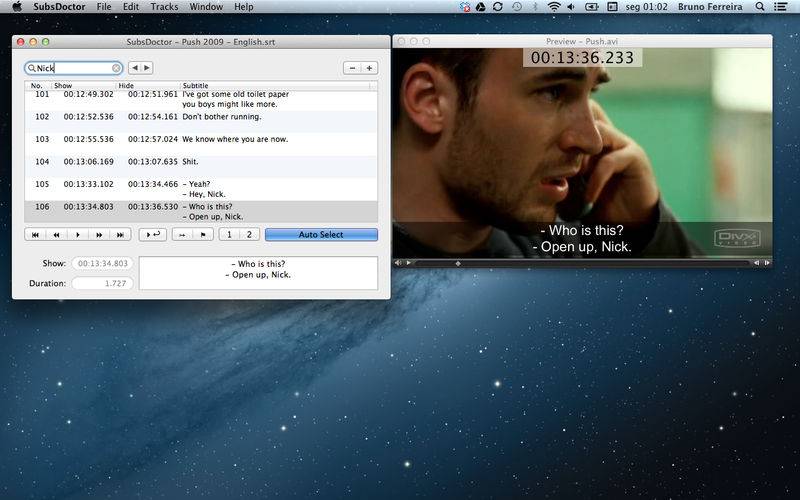Click the magnifier icon in search field
Screen dimensions: 800x500
coord(32,68)
